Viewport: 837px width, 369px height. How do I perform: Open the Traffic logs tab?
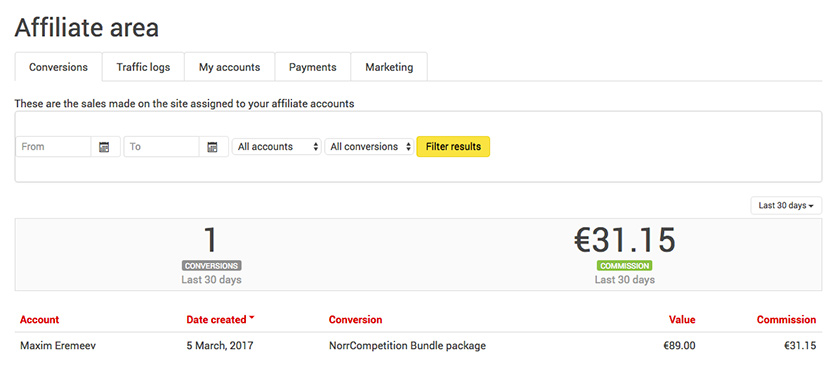point(143,67)
